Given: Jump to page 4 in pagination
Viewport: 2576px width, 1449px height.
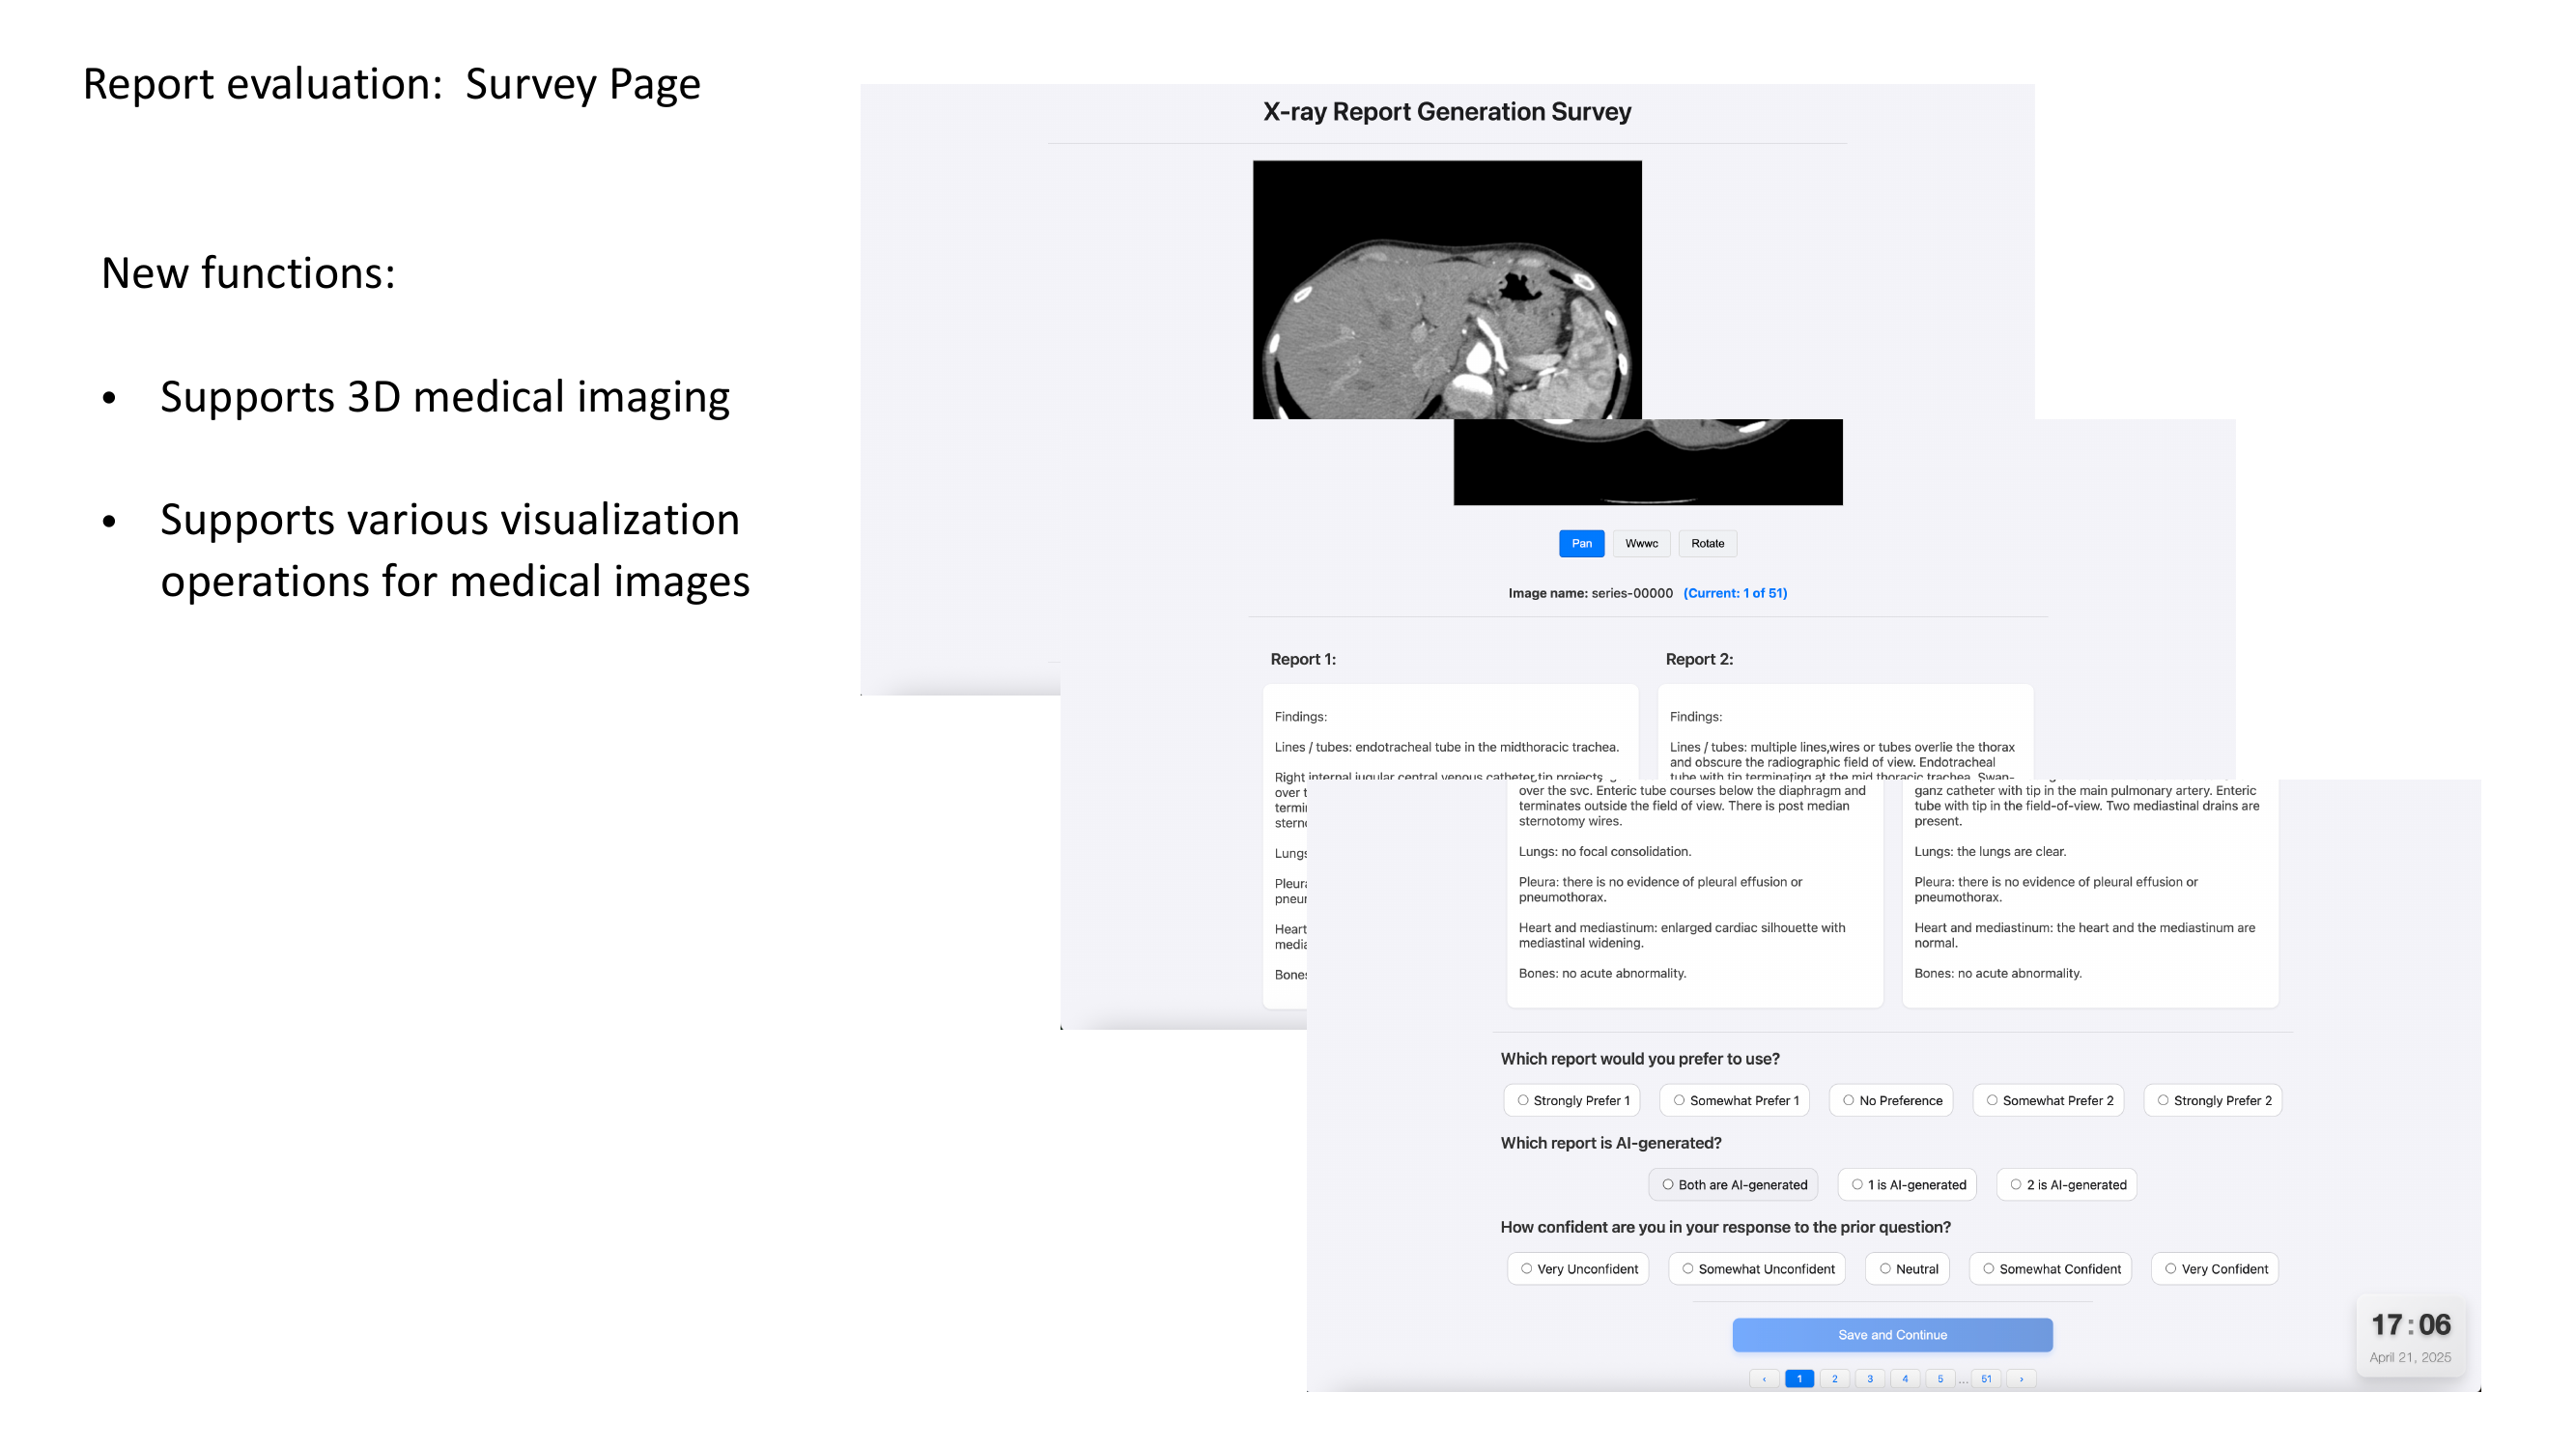Looking at the screenshot, I should tap(1905, 1378).
